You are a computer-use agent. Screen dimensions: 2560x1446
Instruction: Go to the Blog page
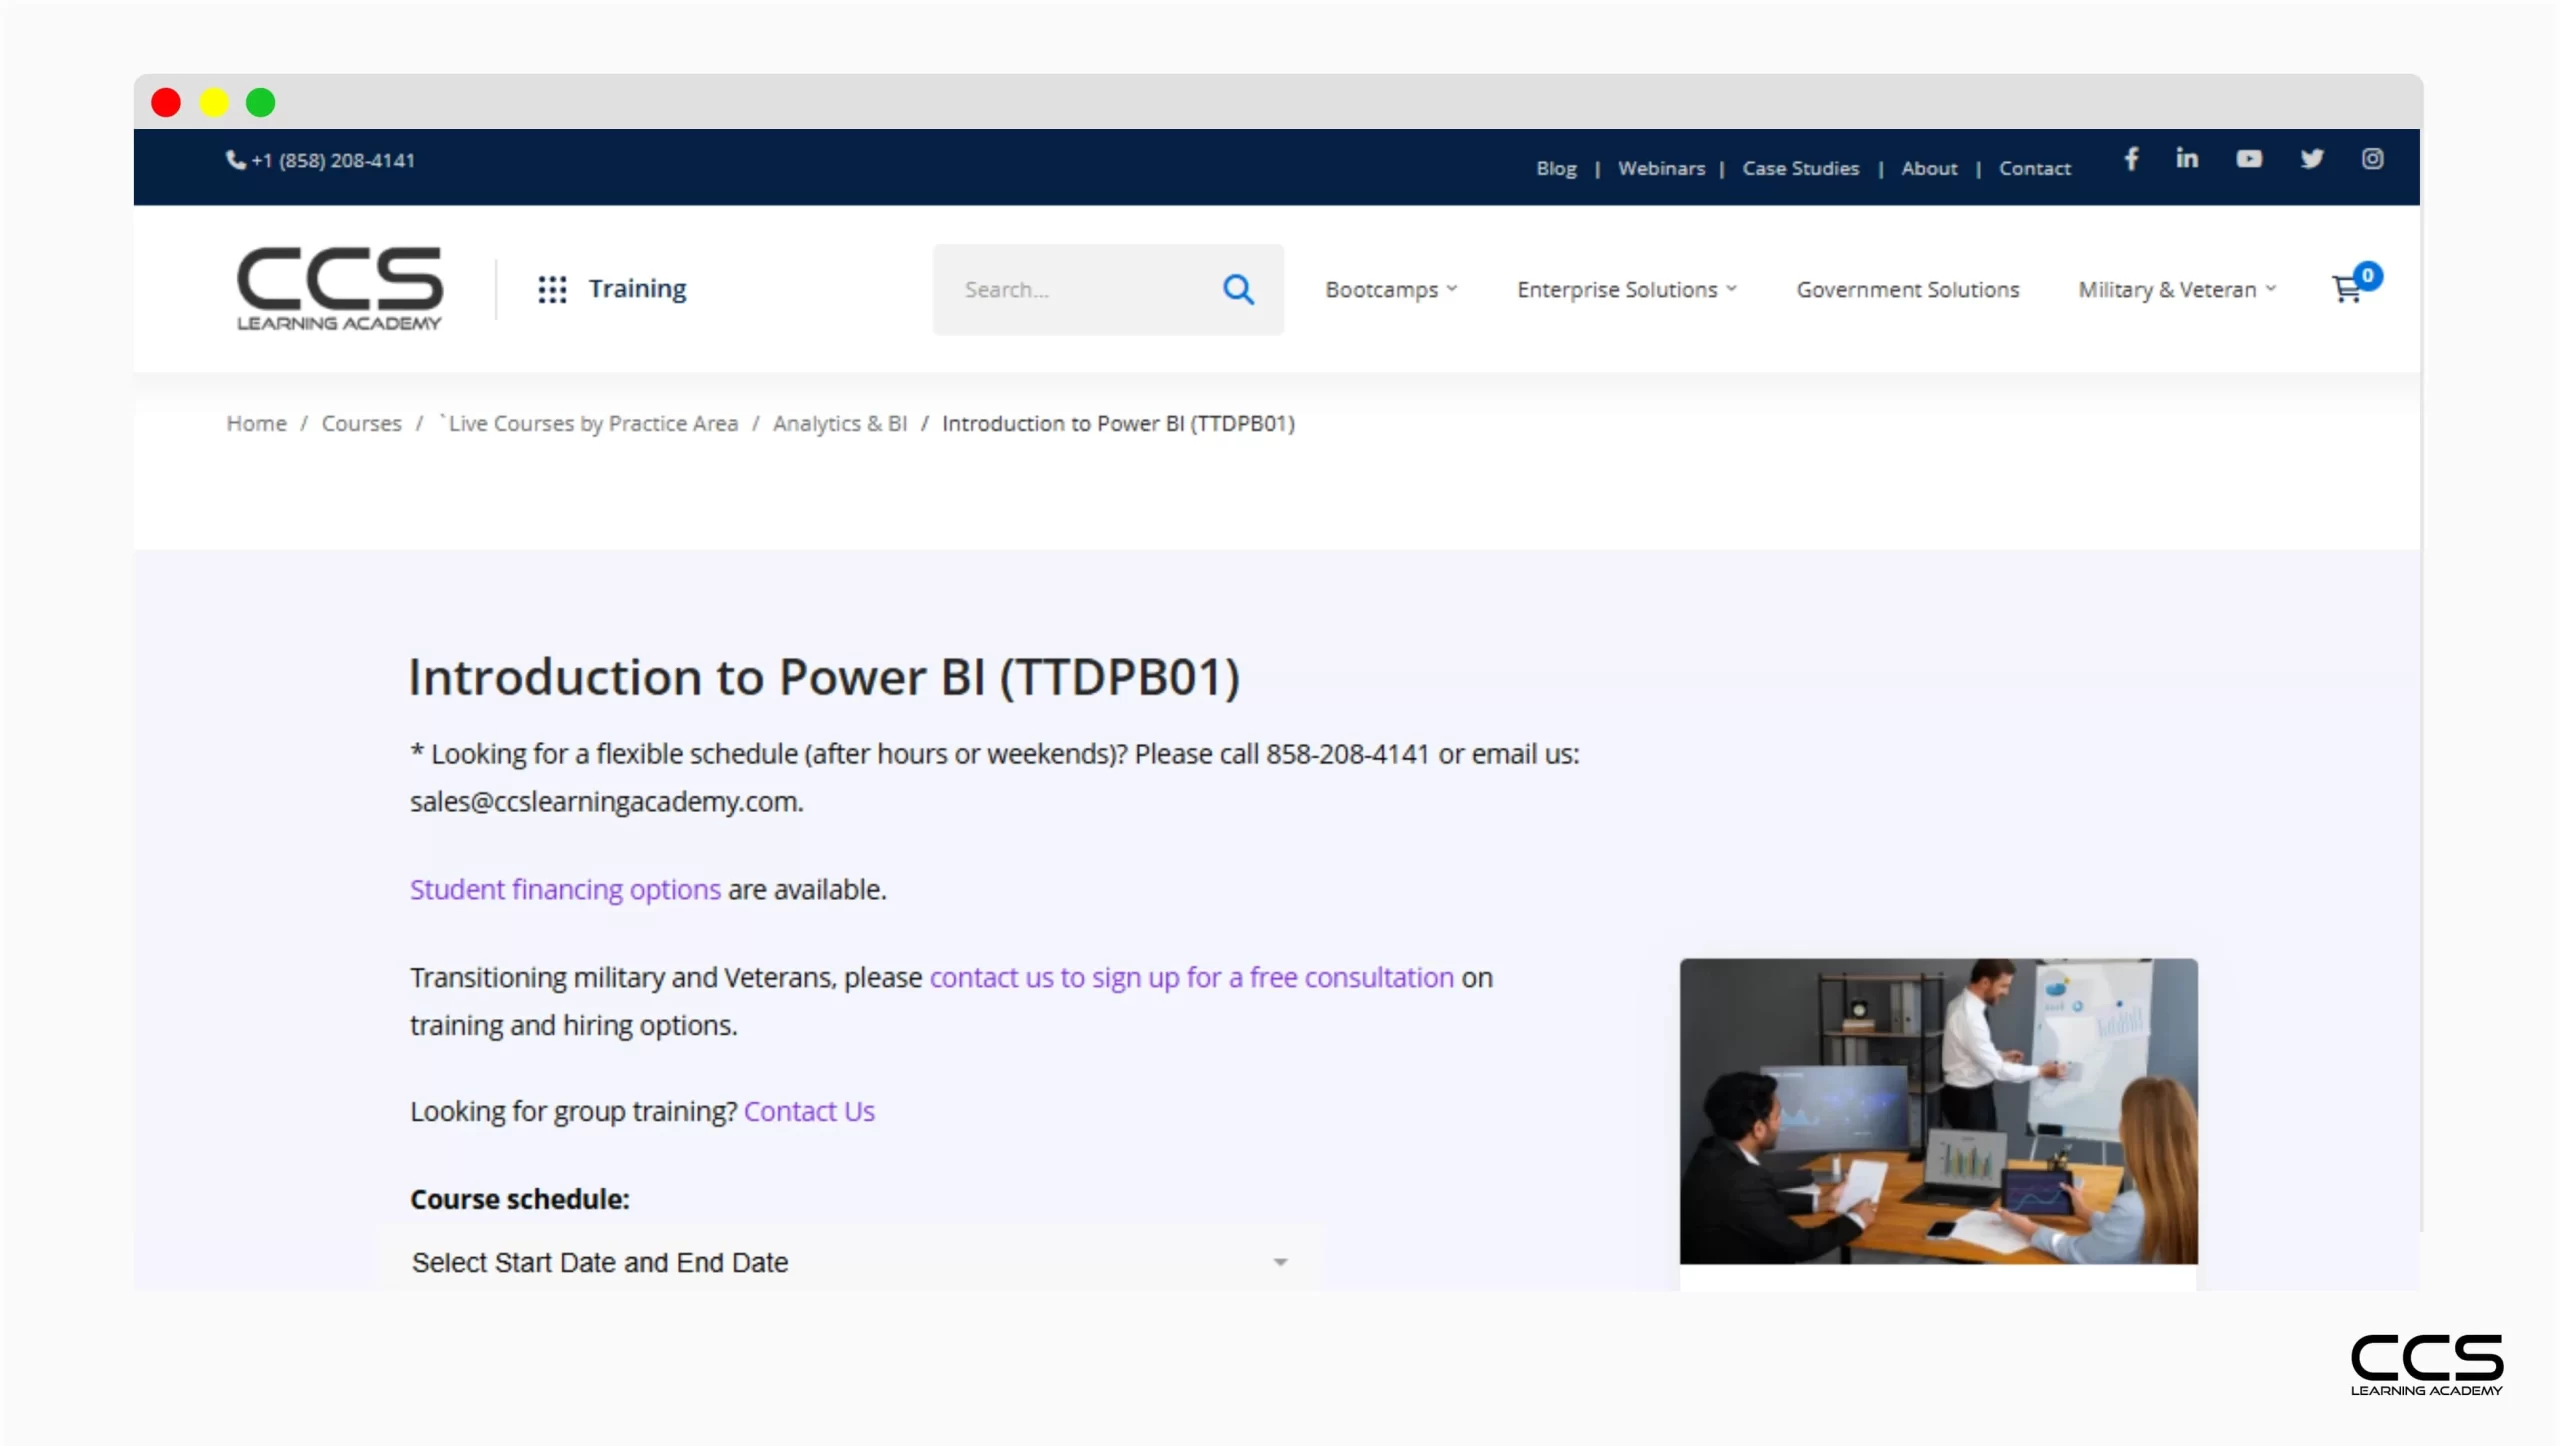pyautogui.click(x=1556, y=168)
